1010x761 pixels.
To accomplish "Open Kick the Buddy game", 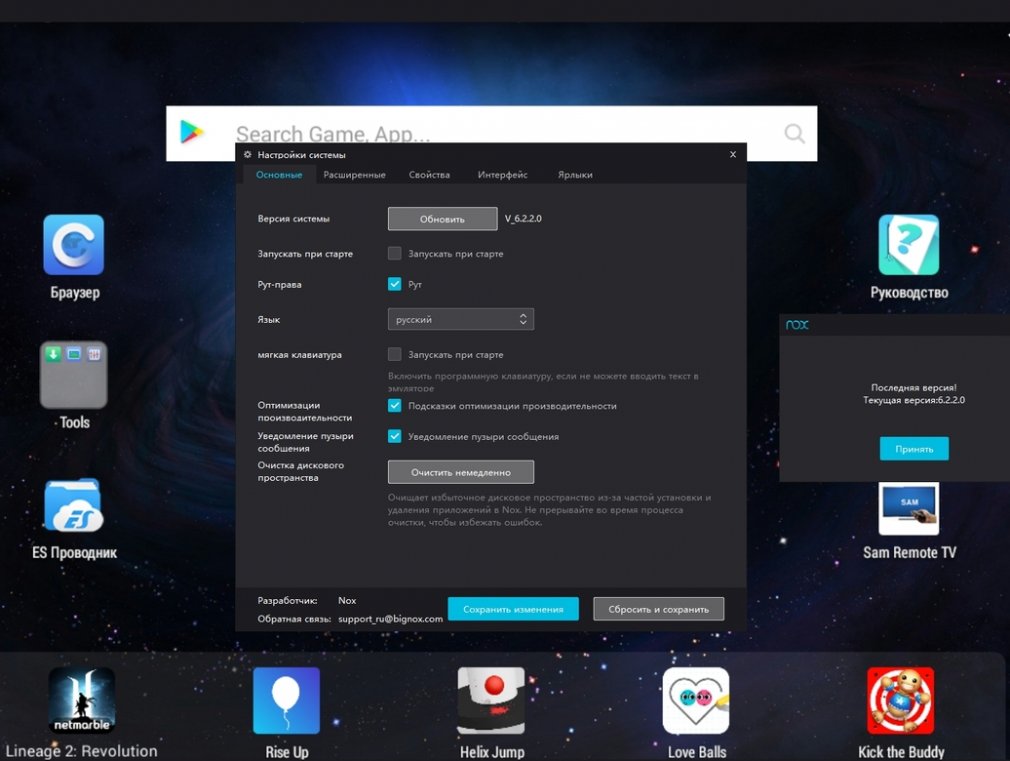I will pos(900,700).
